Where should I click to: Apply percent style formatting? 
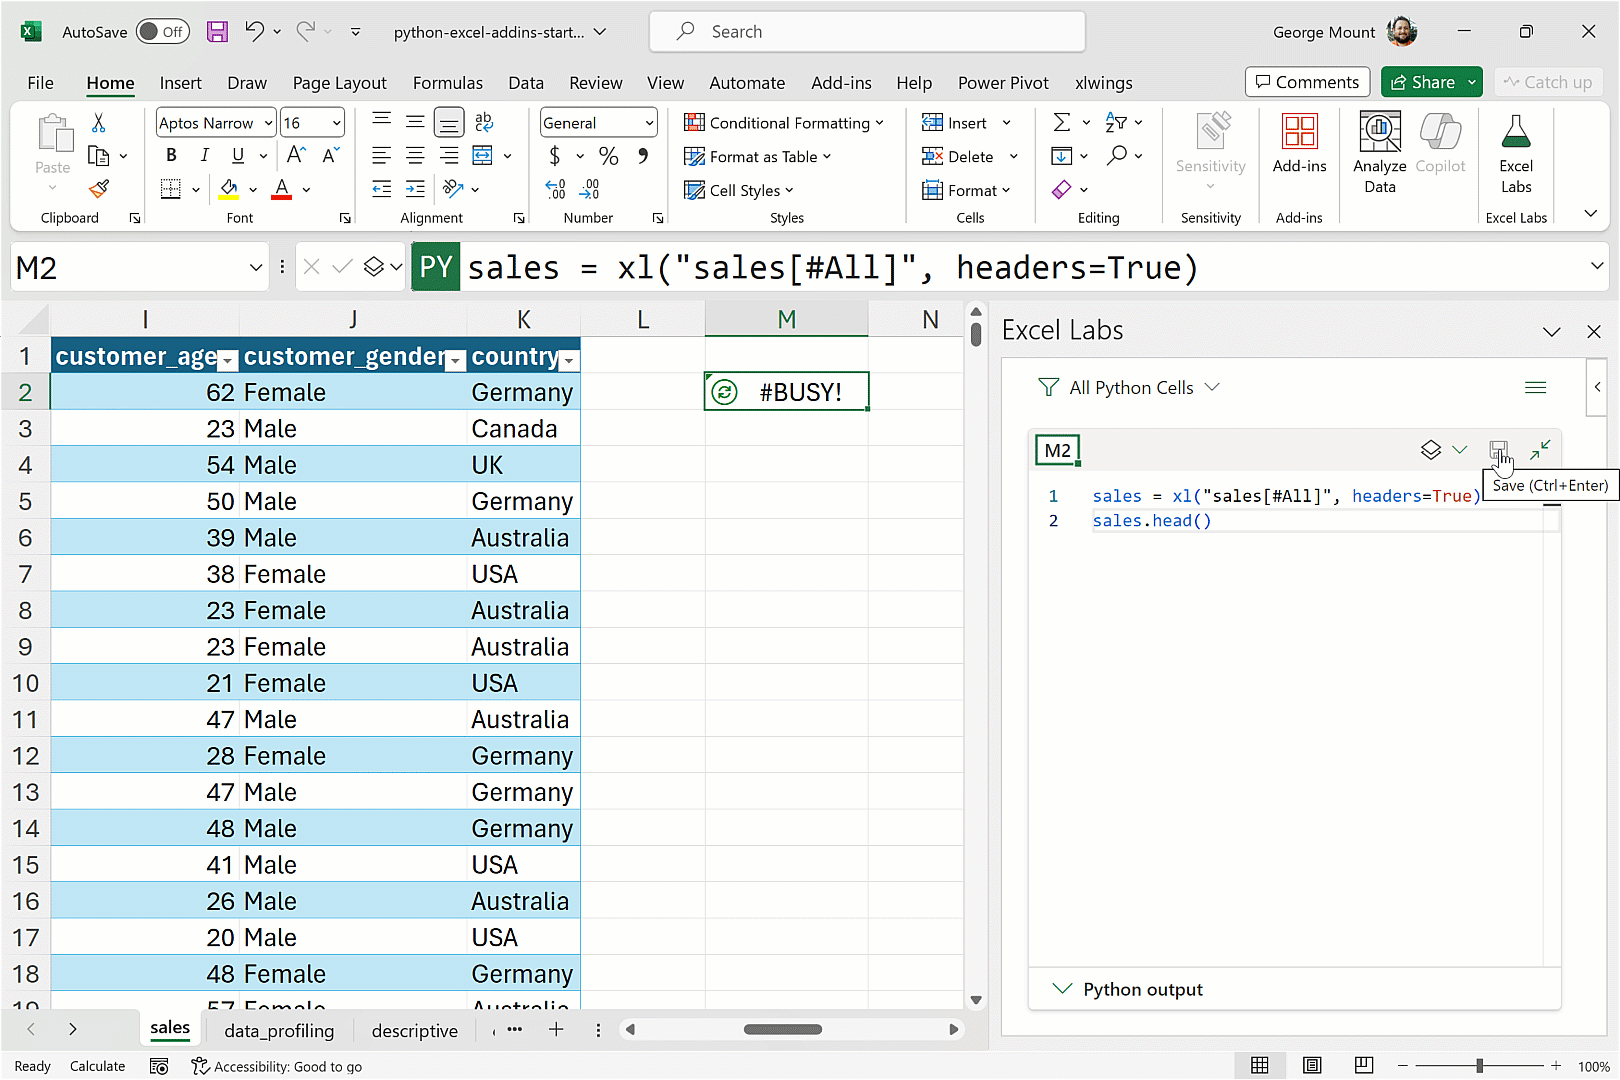pyautogui.click(x=608, y=156)
